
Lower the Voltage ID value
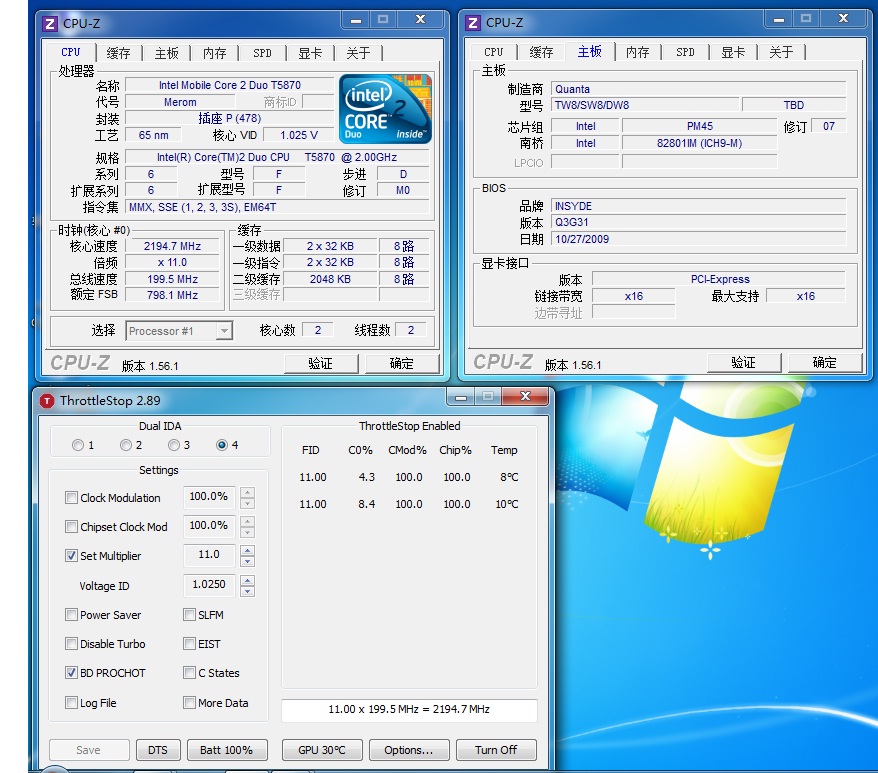tap(247, 591)
